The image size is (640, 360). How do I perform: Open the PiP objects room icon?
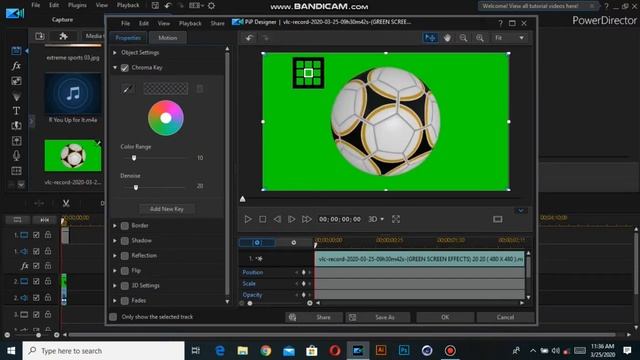pos(16,81)
